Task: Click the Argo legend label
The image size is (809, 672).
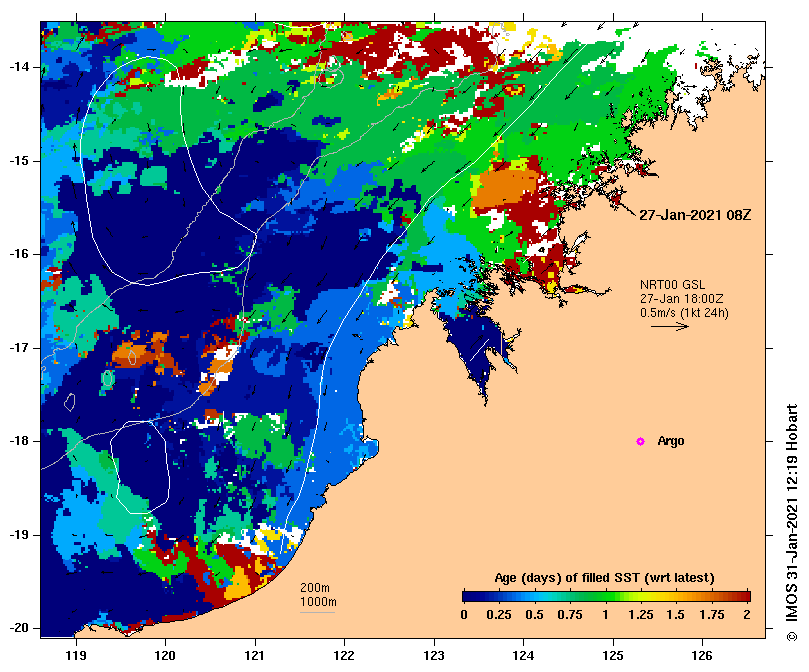Action: coord(671,441)
